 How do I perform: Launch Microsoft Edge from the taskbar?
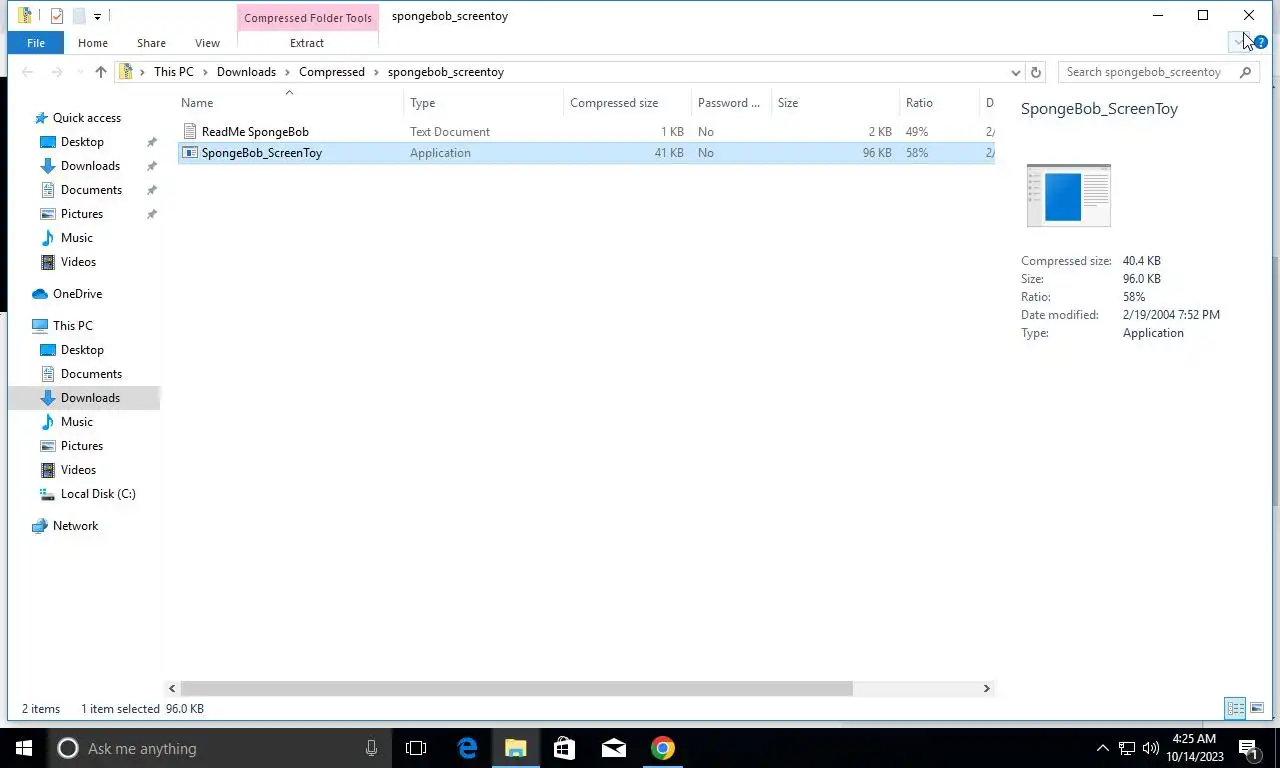pos(467,748)
